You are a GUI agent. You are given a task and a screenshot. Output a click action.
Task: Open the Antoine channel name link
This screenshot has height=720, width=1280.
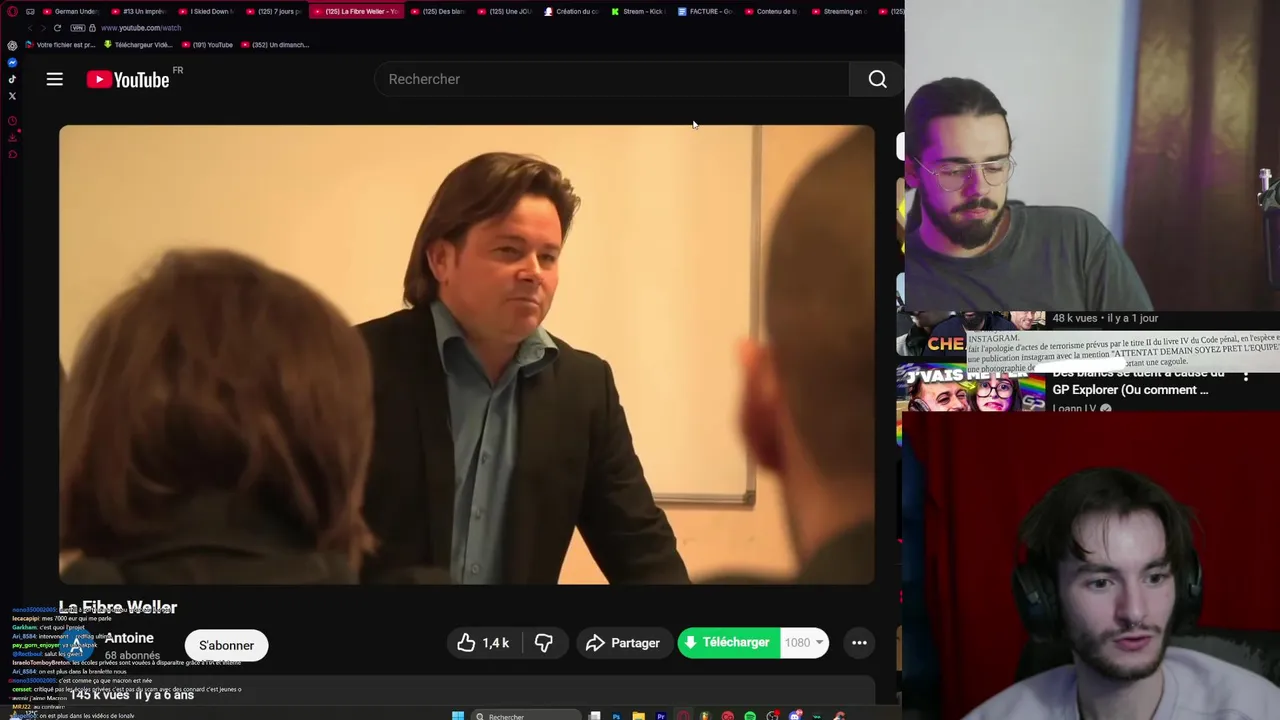pyautogui.click(x=129, y=638)
